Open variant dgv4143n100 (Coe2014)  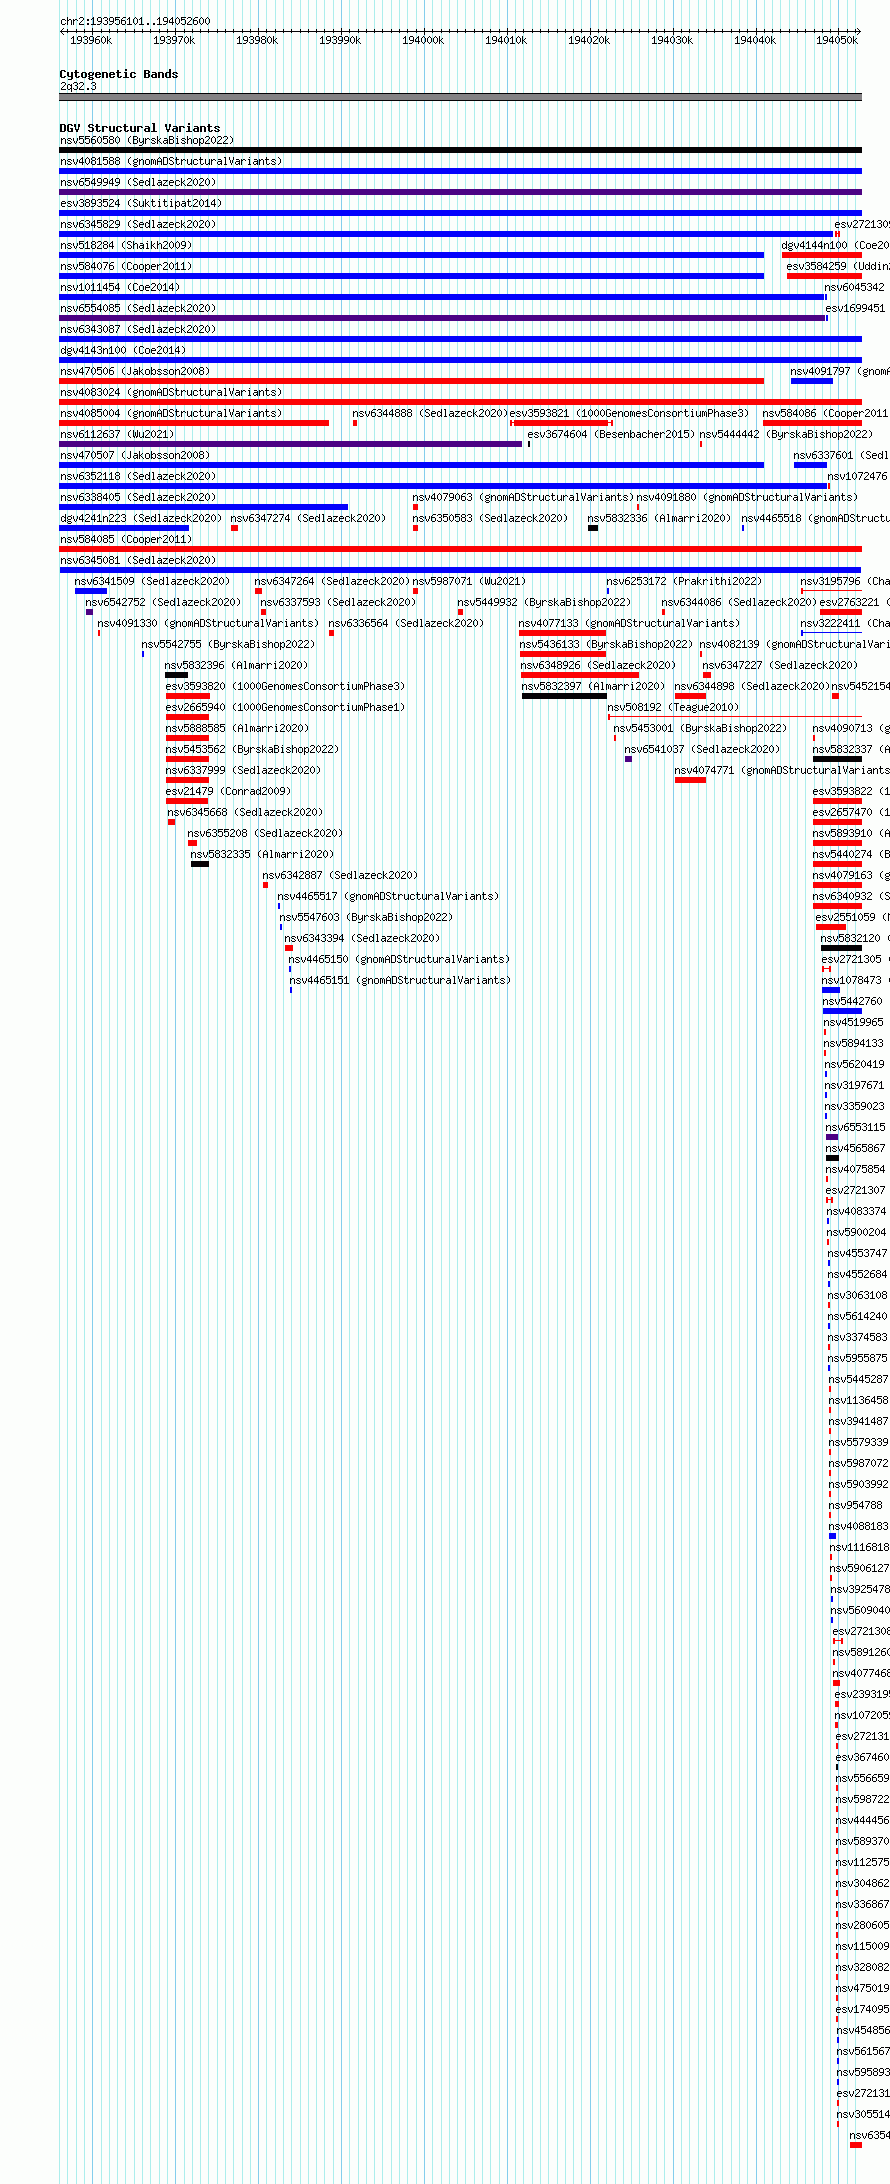point(123,350)
